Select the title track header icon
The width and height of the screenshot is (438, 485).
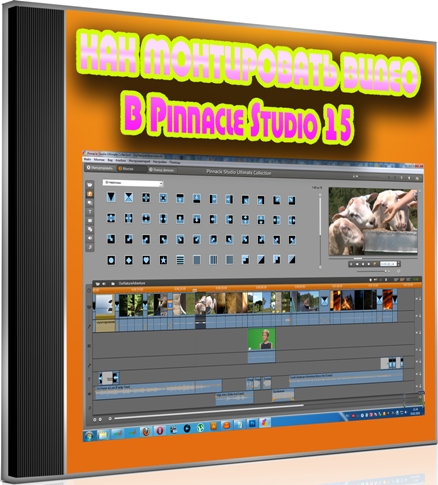[89, 379]
